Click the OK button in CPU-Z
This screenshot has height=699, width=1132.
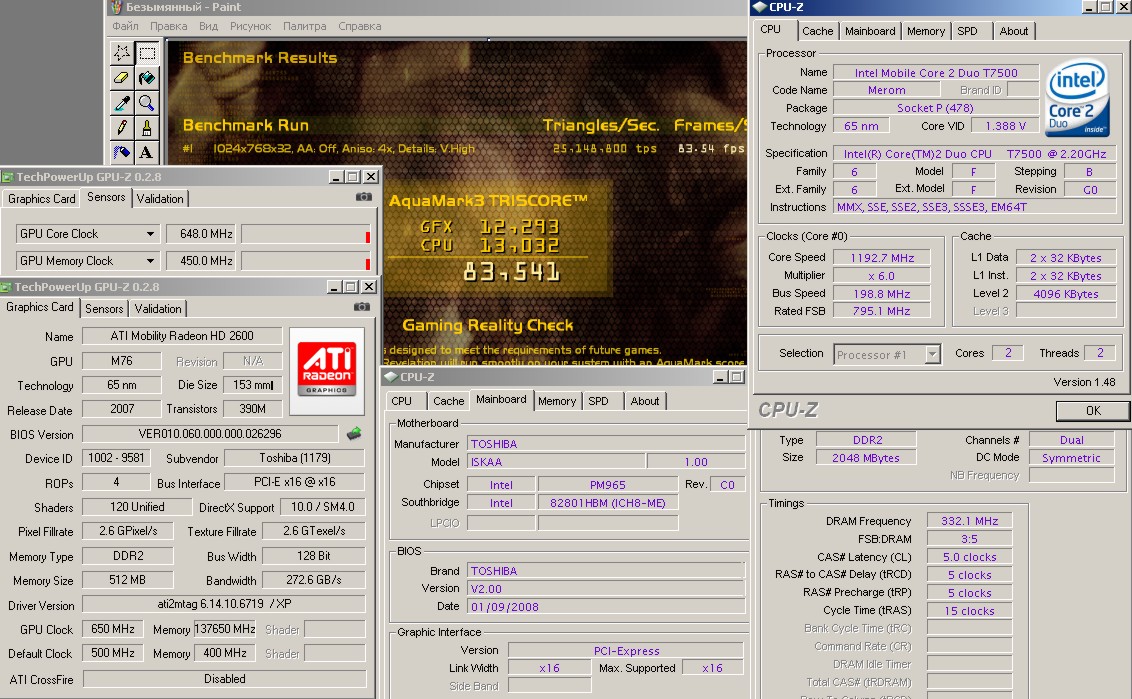point(1093,410)
